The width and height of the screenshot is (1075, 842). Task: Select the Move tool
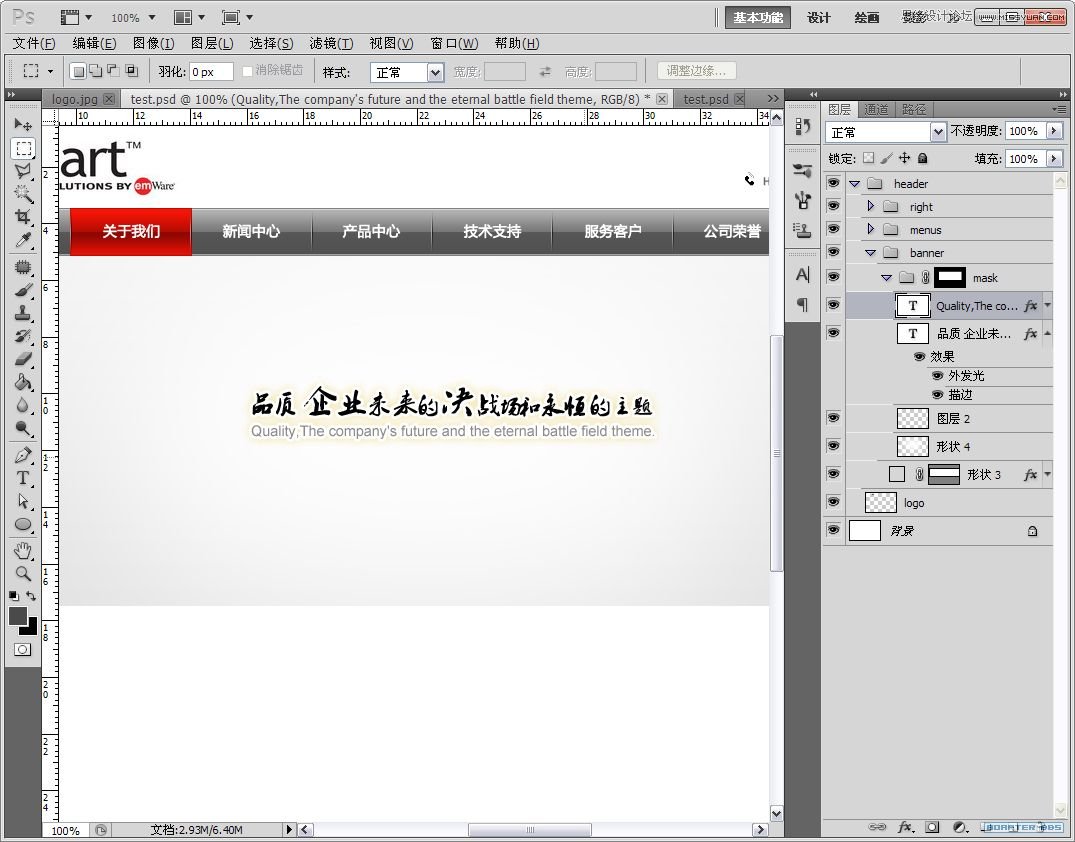(x=23, y=125)
